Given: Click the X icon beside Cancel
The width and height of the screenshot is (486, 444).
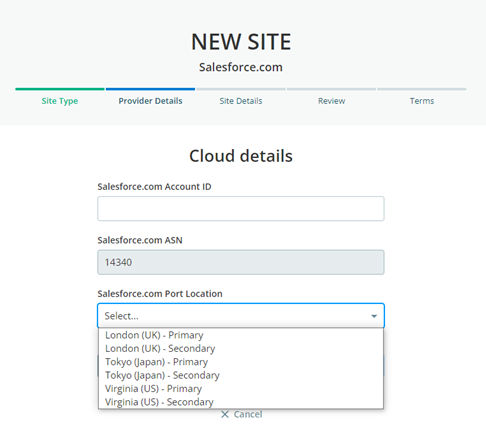Looking at the screenshot, I should [x=225, y=414].
